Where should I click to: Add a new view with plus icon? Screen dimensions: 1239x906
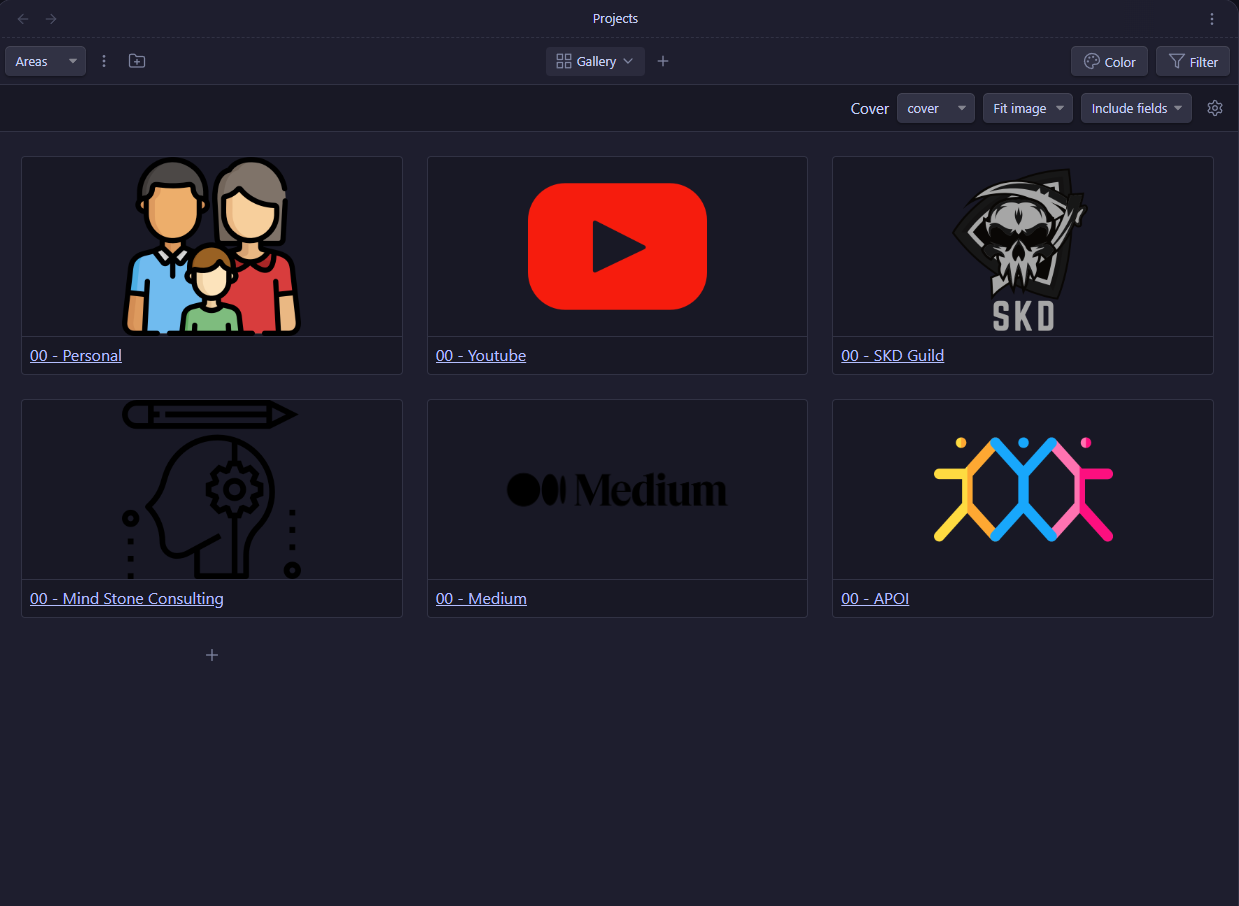coord(663,61)
